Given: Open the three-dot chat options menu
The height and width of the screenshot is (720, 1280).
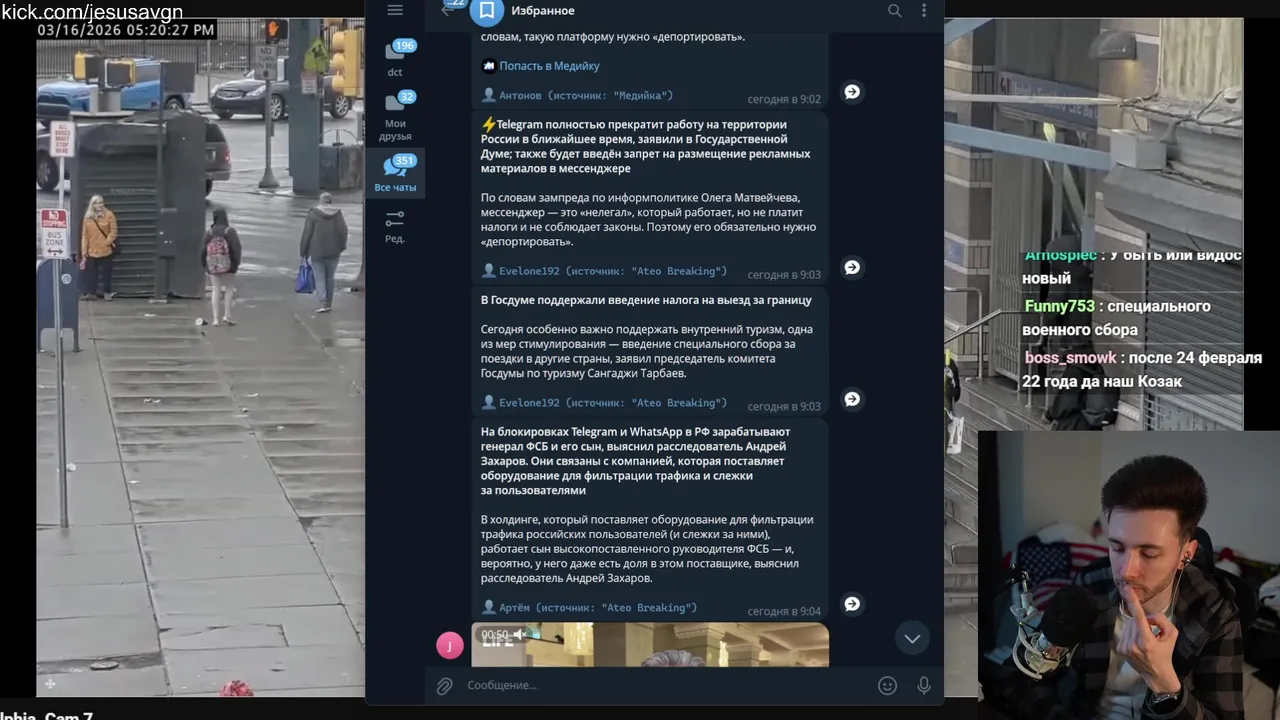Looking at the screenshot, I should click(924, 11).
